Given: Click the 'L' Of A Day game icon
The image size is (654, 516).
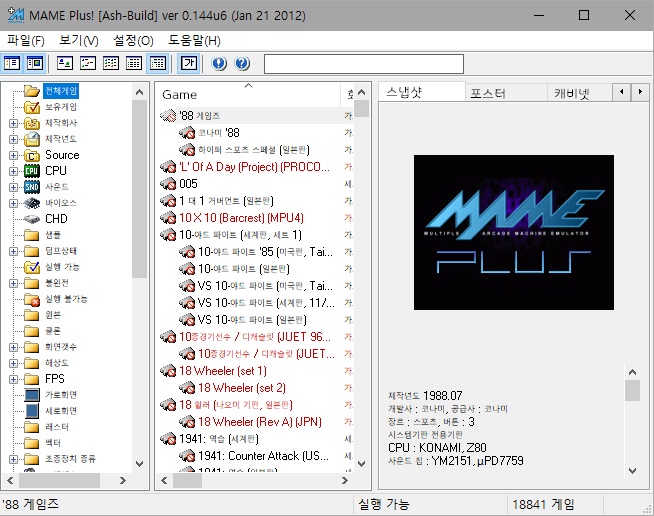Looking at the screenshot, I should 168,167.
